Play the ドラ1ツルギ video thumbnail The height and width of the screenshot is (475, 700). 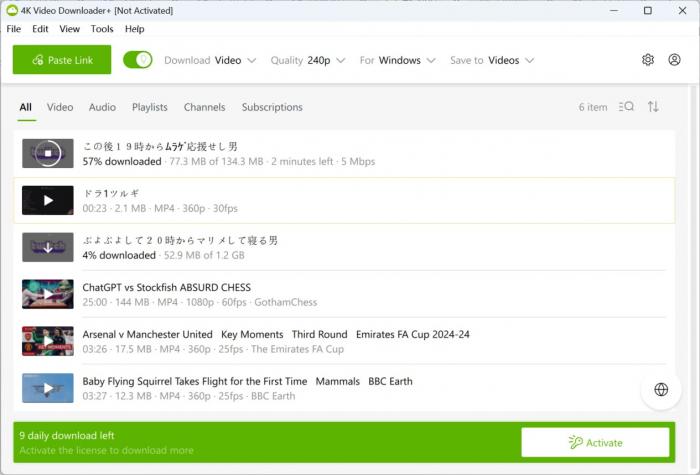[48, 200]
